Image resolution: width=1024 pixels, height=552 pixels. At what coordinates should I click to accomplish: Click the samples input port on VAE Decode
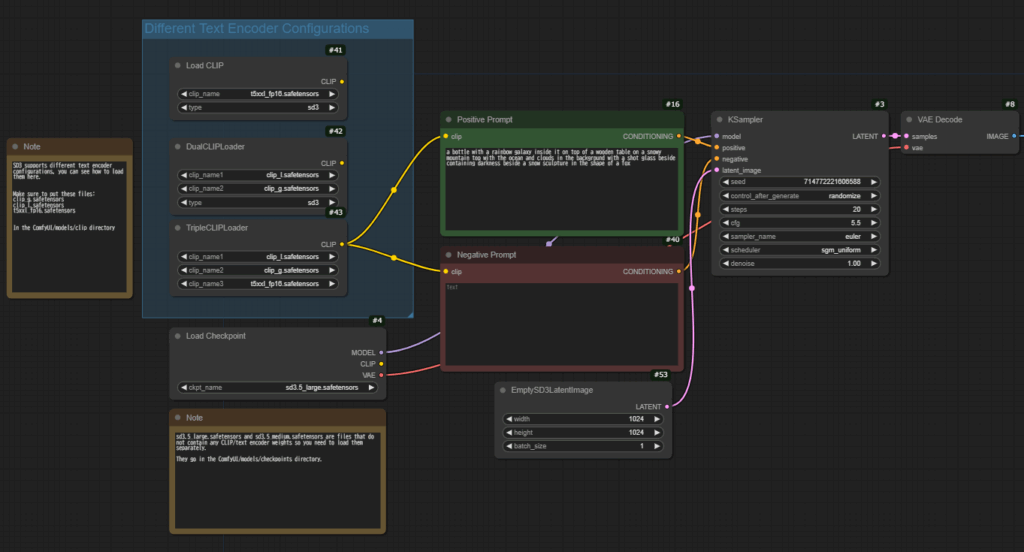click(906, 137)
